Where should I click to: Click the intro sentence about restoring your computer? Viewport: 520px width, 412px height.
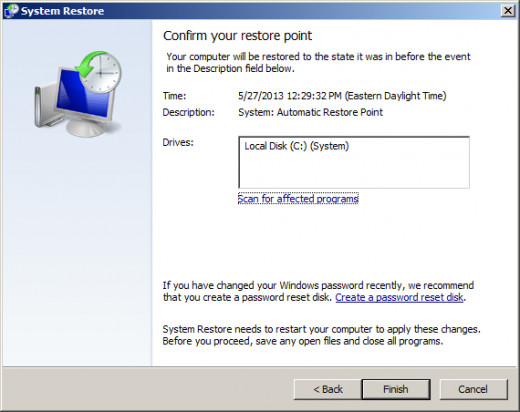click(x=318, y=62)
